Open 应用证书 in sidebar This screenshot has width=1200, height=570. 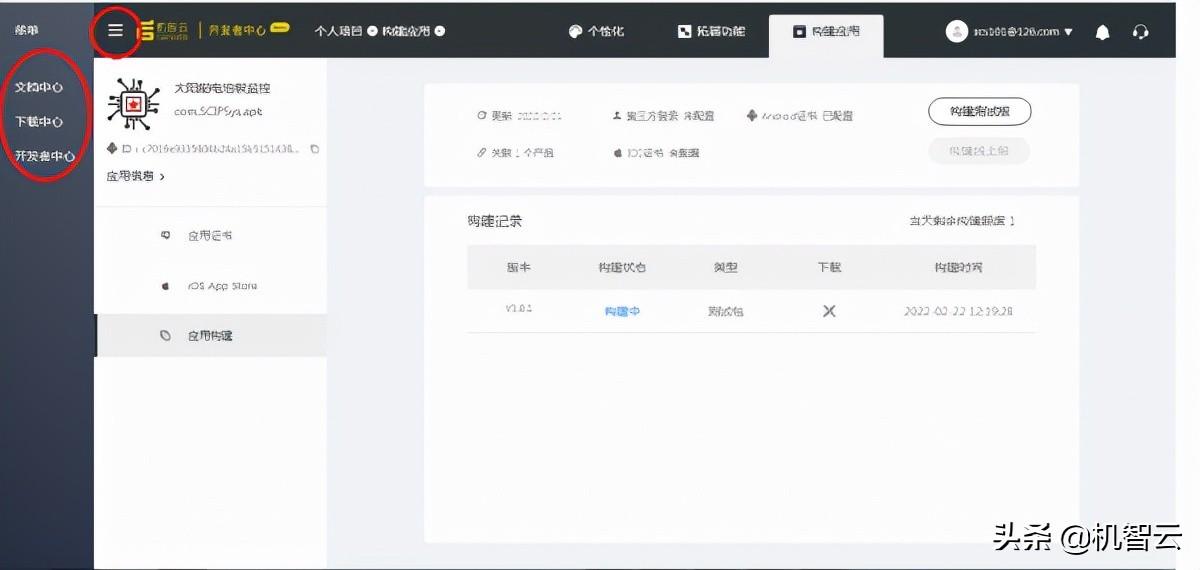click(x=210, y=236)
